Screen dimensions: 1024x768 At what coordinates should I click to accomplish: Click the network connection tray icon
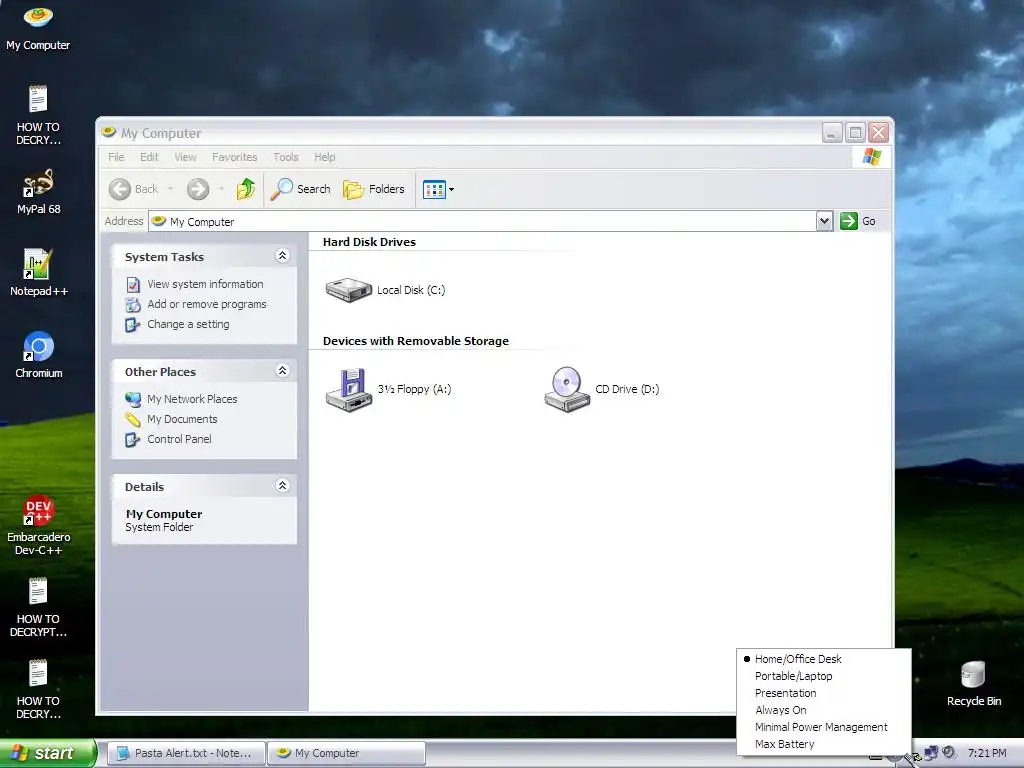[931, 753]
